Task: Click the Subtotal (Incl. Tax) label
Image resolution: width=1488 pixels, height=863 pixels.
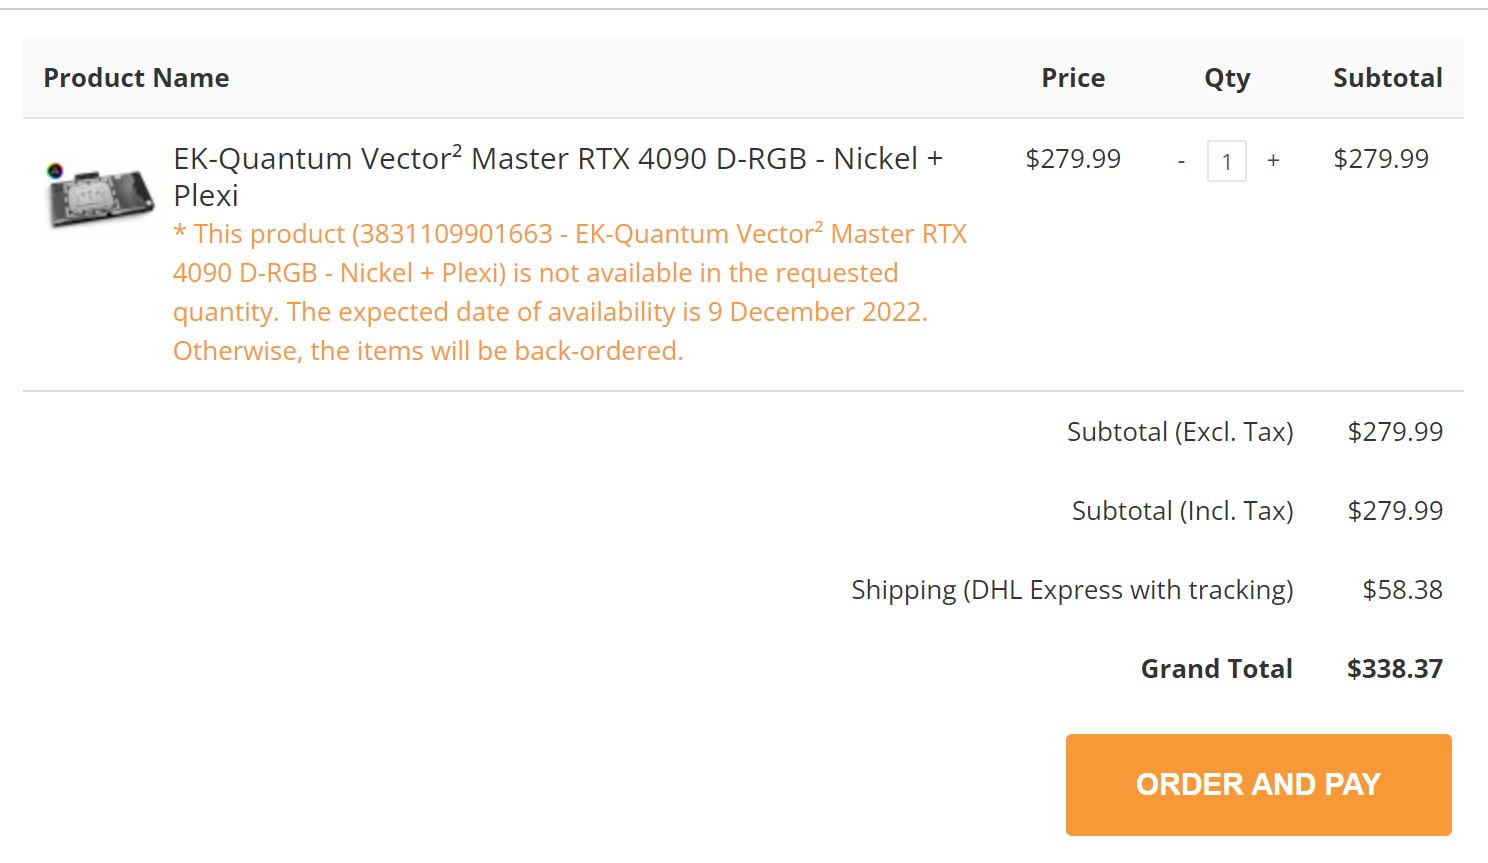Action: pyautogui.click(x=1182, y=511)
